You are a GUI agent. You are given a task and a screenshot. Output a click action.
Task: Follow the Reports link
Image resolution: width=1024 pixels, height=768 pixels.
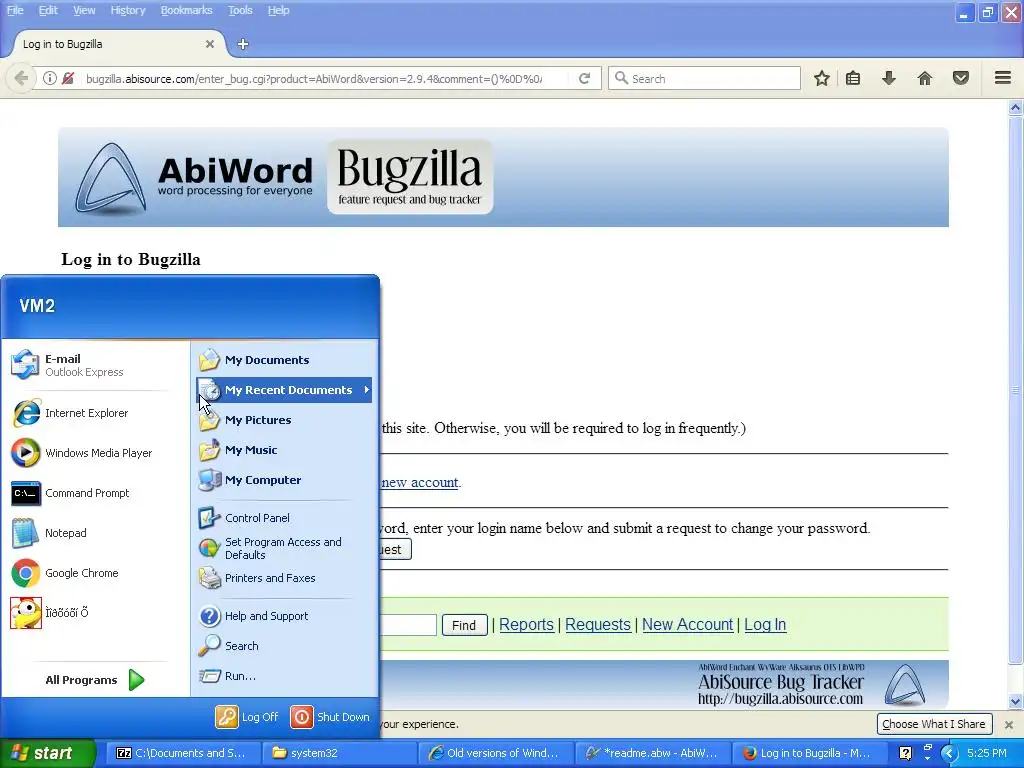(526, 624)
